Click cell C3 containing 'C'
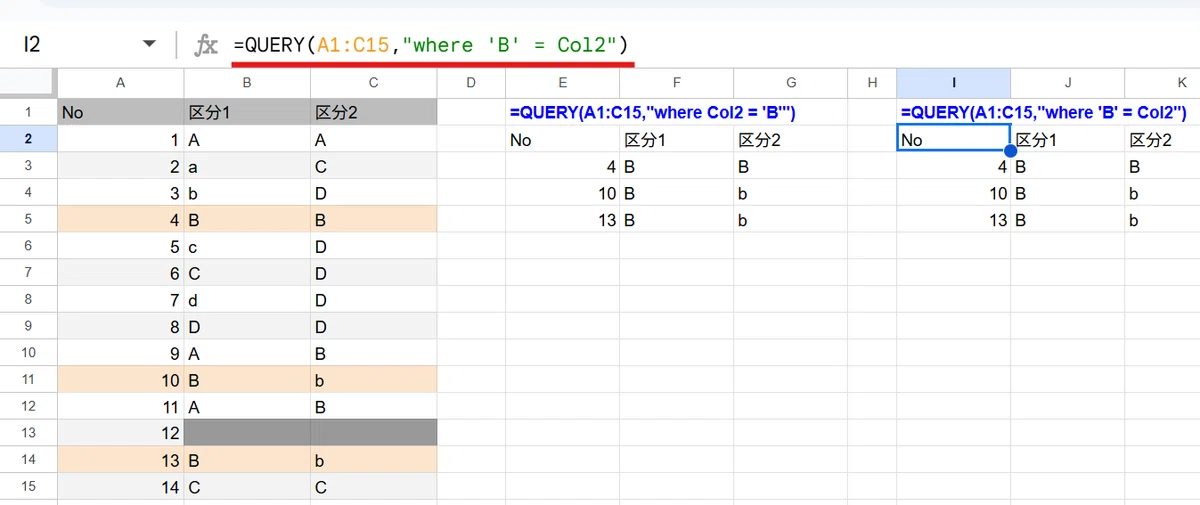 pos(374,166)
